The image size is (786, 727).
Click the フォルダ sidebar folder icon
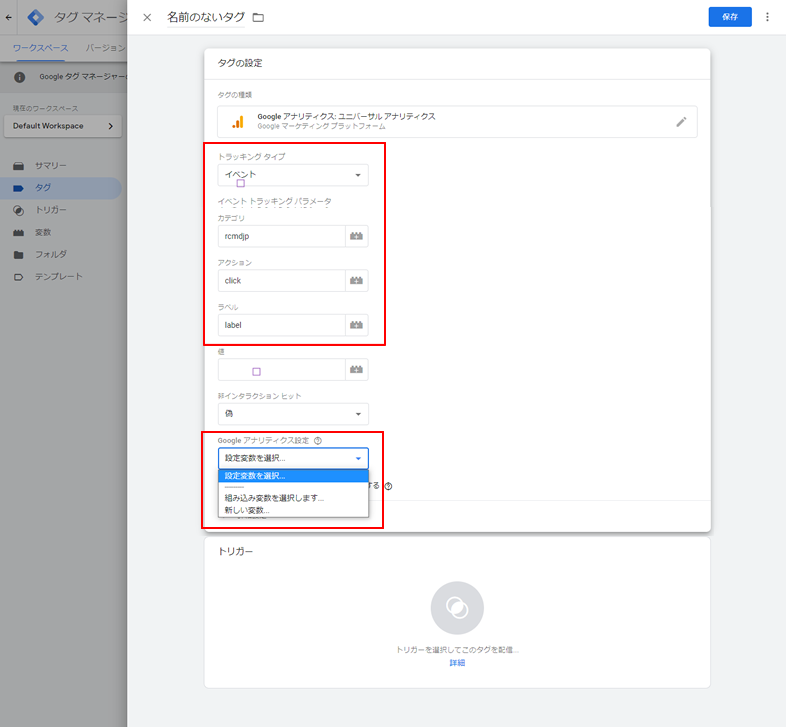[19, 255]
